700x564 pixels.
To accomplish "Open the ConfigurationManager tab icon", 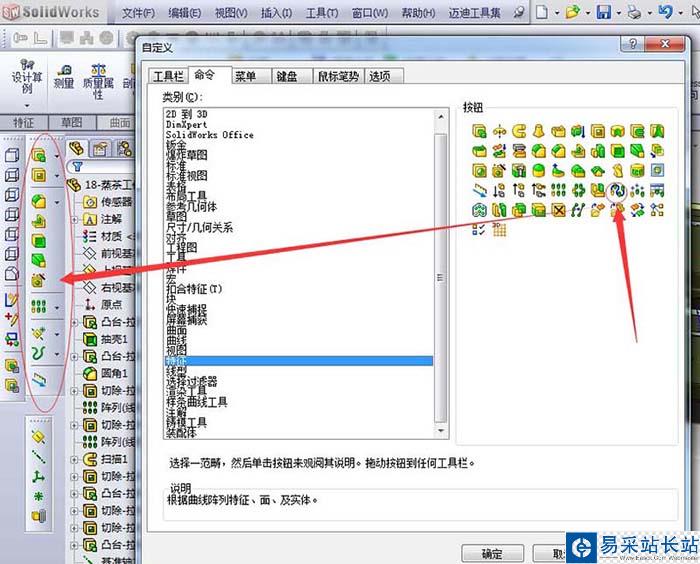I will 125,149.
